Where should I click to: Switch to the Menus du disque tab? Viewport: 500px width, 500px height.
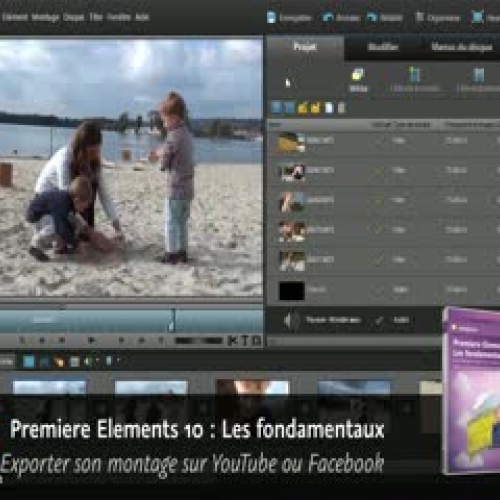tap(462, 47)
